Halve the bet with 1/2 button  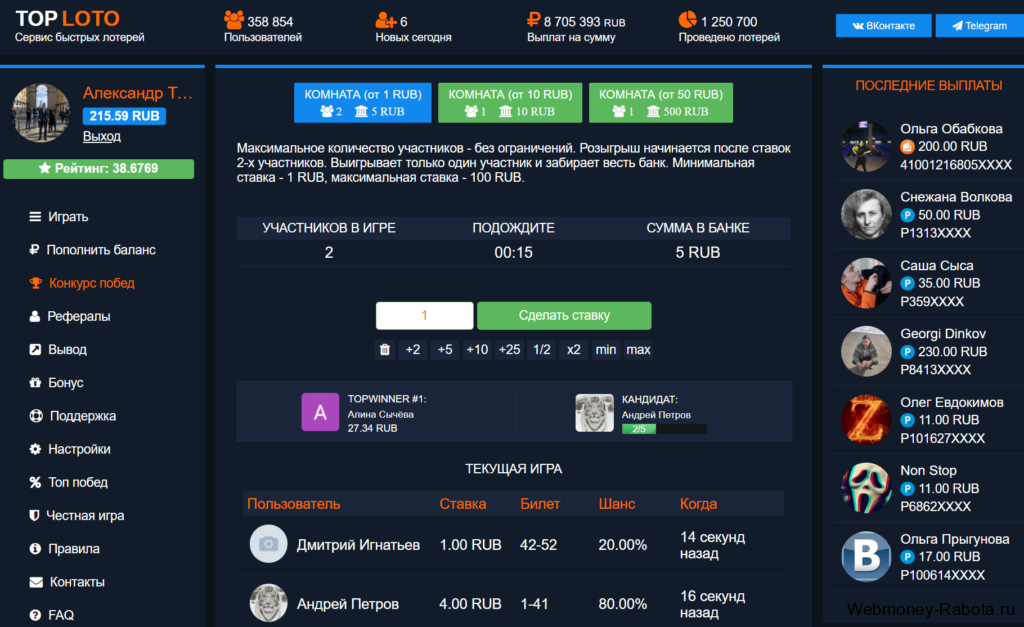[542, 349]
